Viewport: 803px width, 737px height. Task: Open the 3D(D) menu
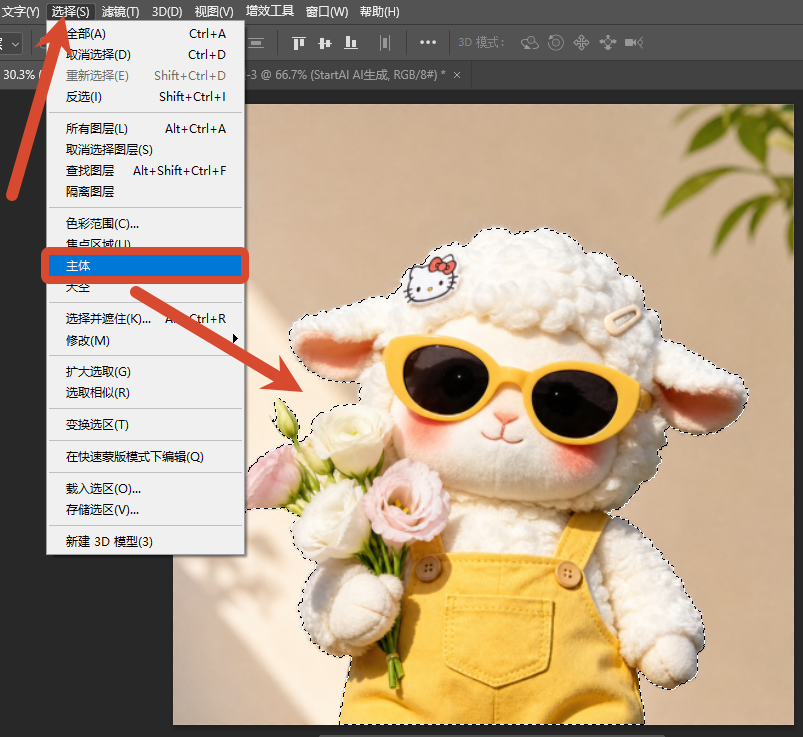(167, 11)
